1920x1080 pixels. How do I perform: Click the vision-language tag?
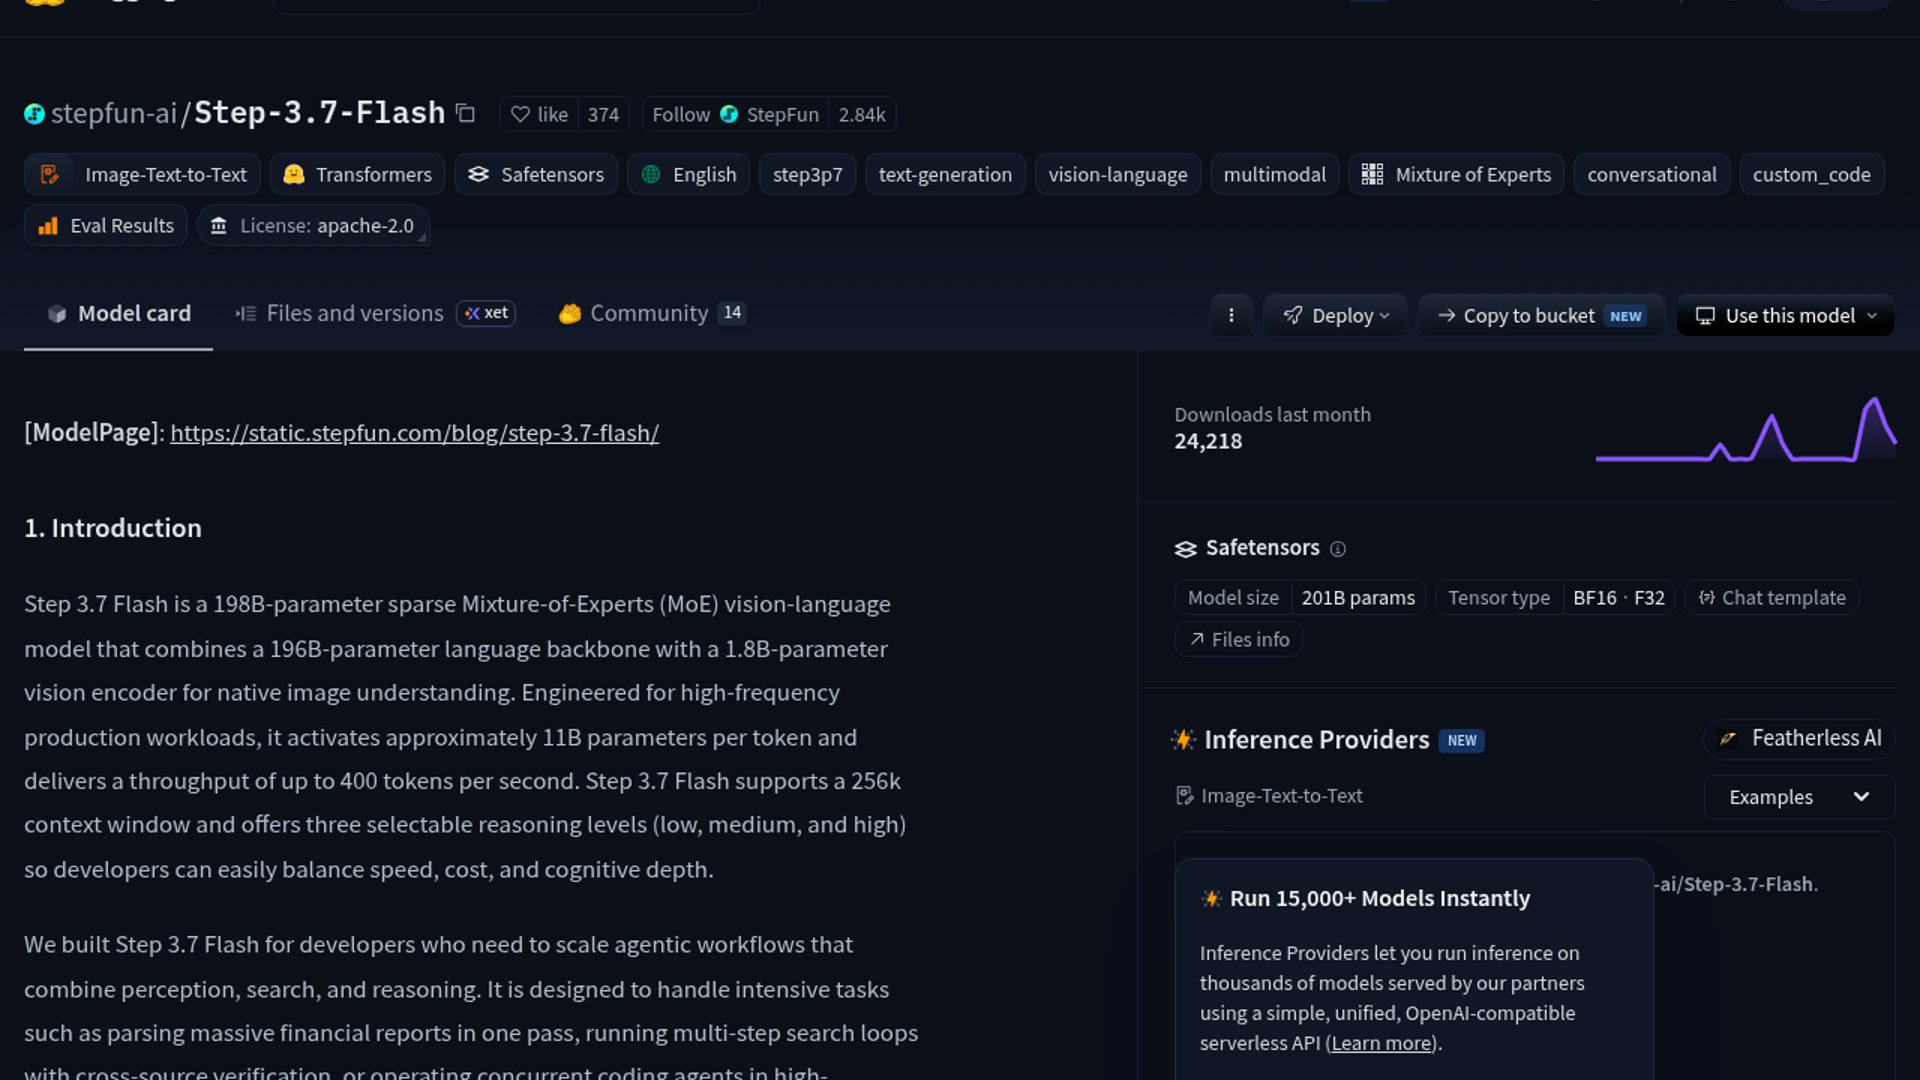pos(1117,174)
